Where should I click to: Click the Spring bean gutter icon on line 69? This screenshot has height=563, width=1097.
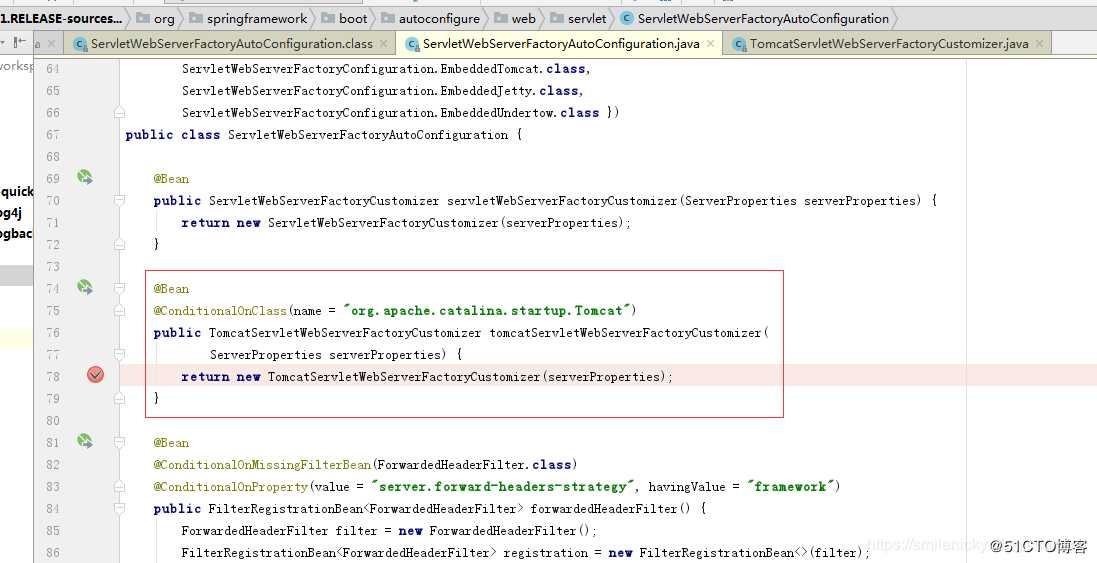click(x=85, y=177)
